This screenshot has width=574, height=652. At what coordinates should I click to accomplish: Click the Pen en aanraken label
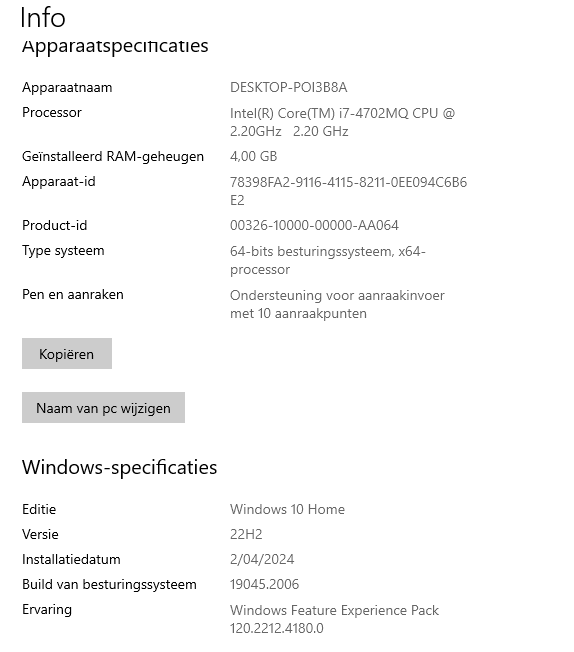click(73, 294)
